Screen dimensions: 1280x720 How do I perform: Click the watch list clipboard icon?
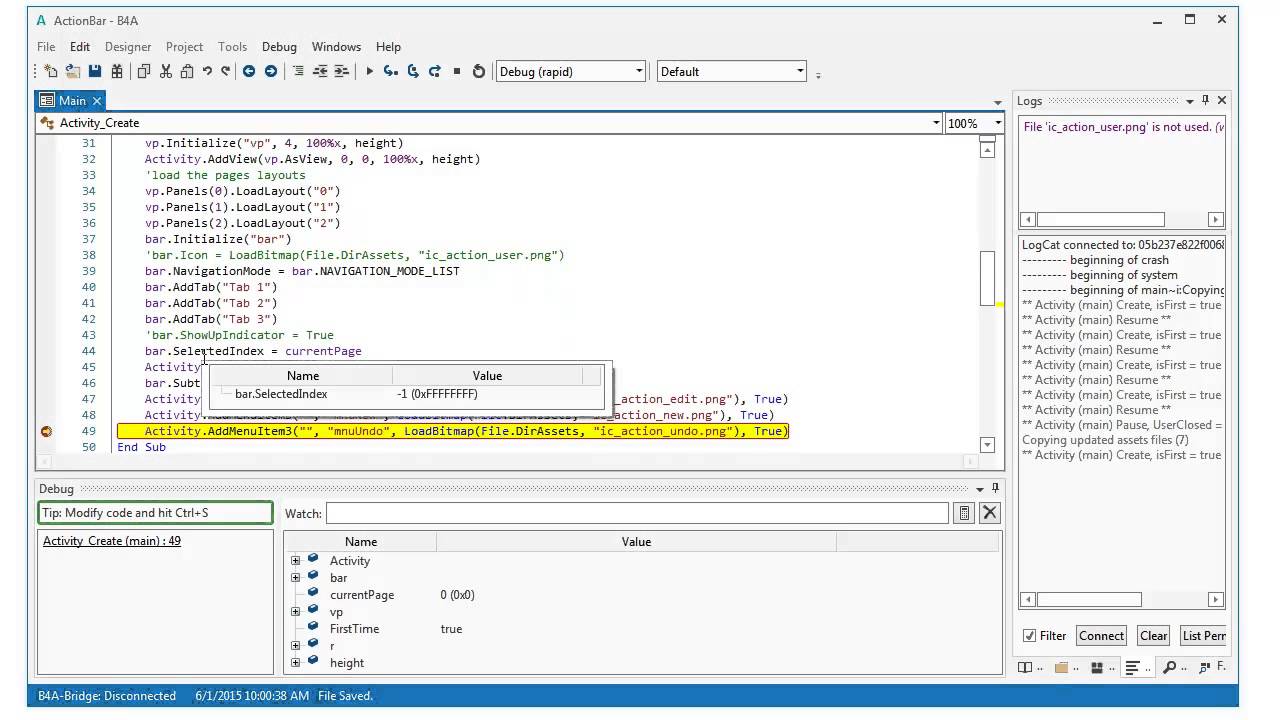(x=964, y=513)
